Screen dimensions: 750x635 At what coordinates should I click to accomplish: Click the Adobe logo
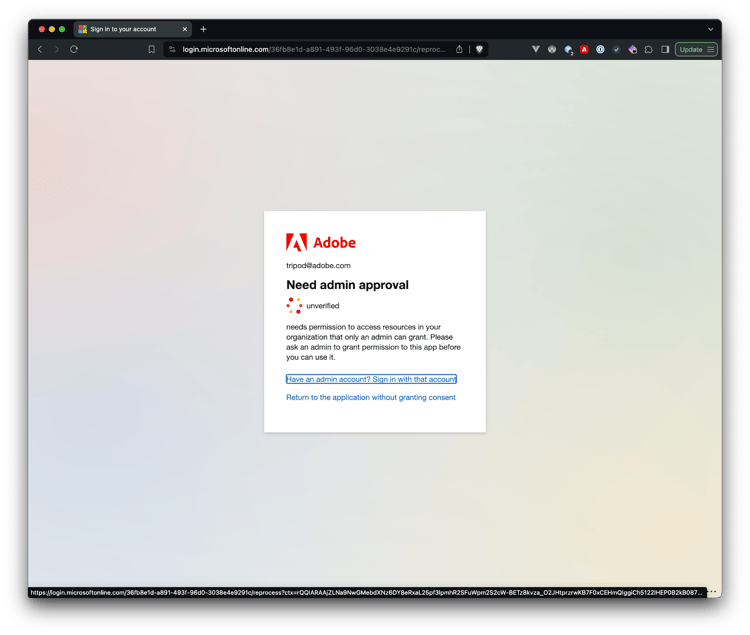(x=320, y=242)
